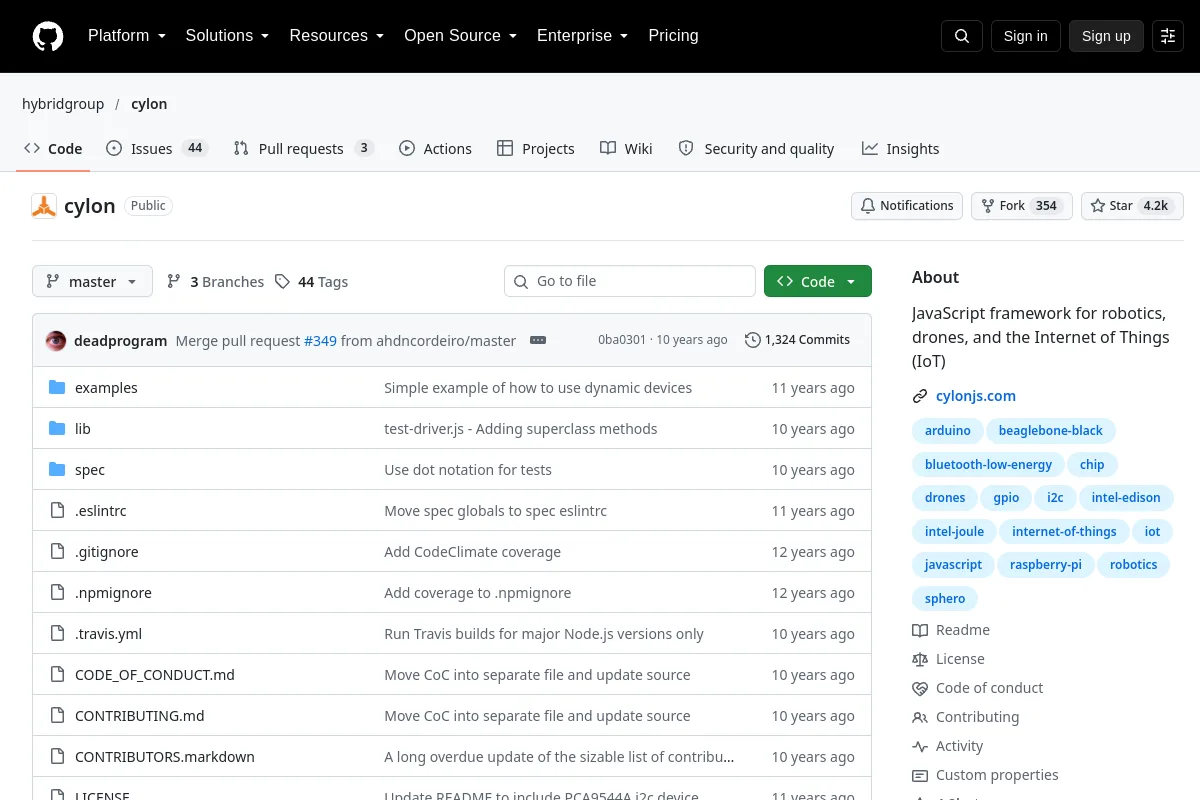1200x800 pixels.
Task: Click the CONTRIBUTING.md file icon
Action: click(57, 716)
